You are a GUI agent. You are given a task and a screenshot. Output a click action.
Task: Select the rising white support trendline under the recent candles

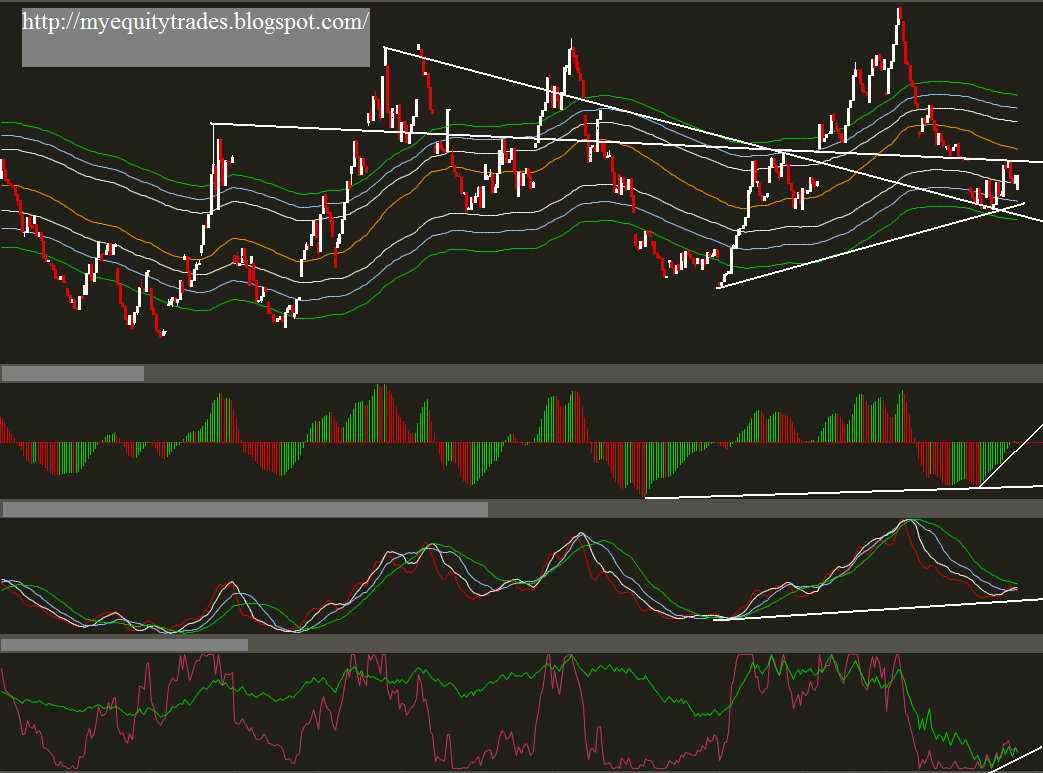coord(870,245)
